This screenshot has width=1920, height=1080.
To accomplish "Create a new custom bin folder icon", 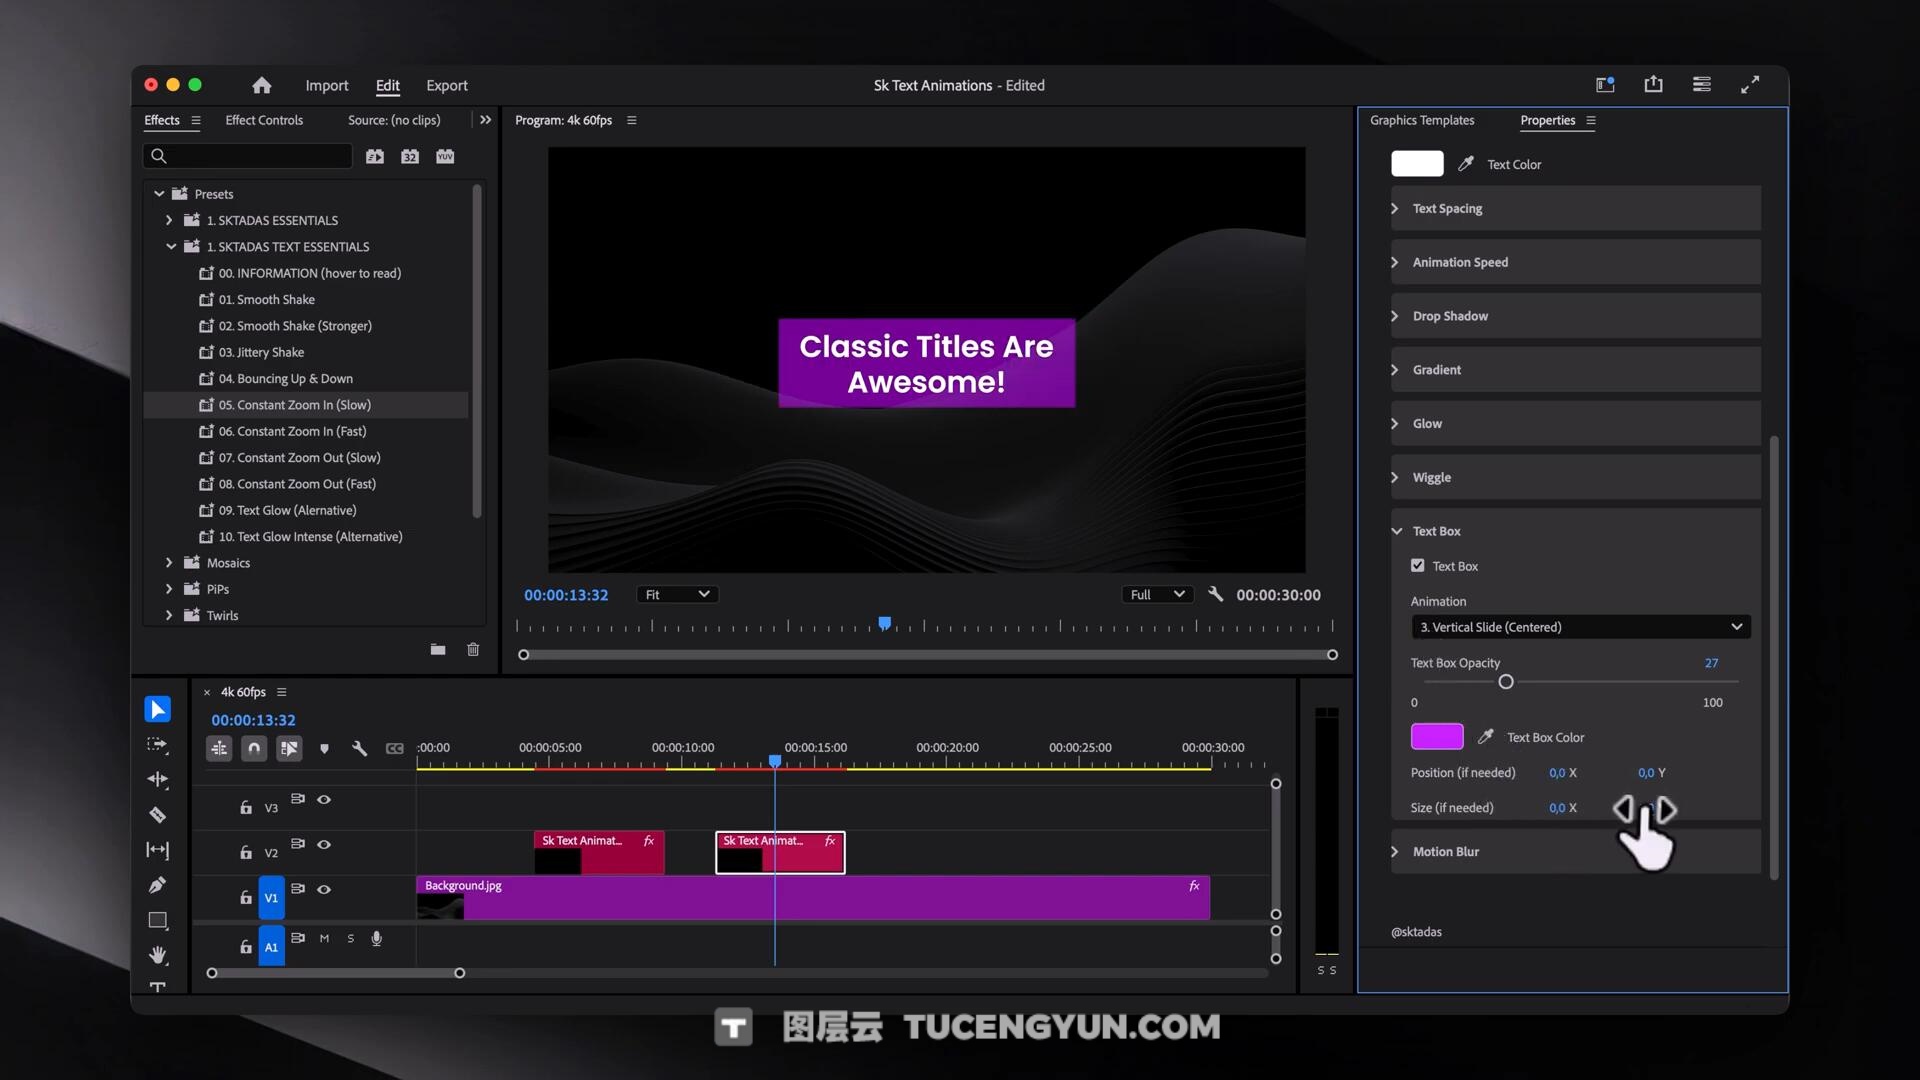I will pyautogui.click(x=438, y=650).
